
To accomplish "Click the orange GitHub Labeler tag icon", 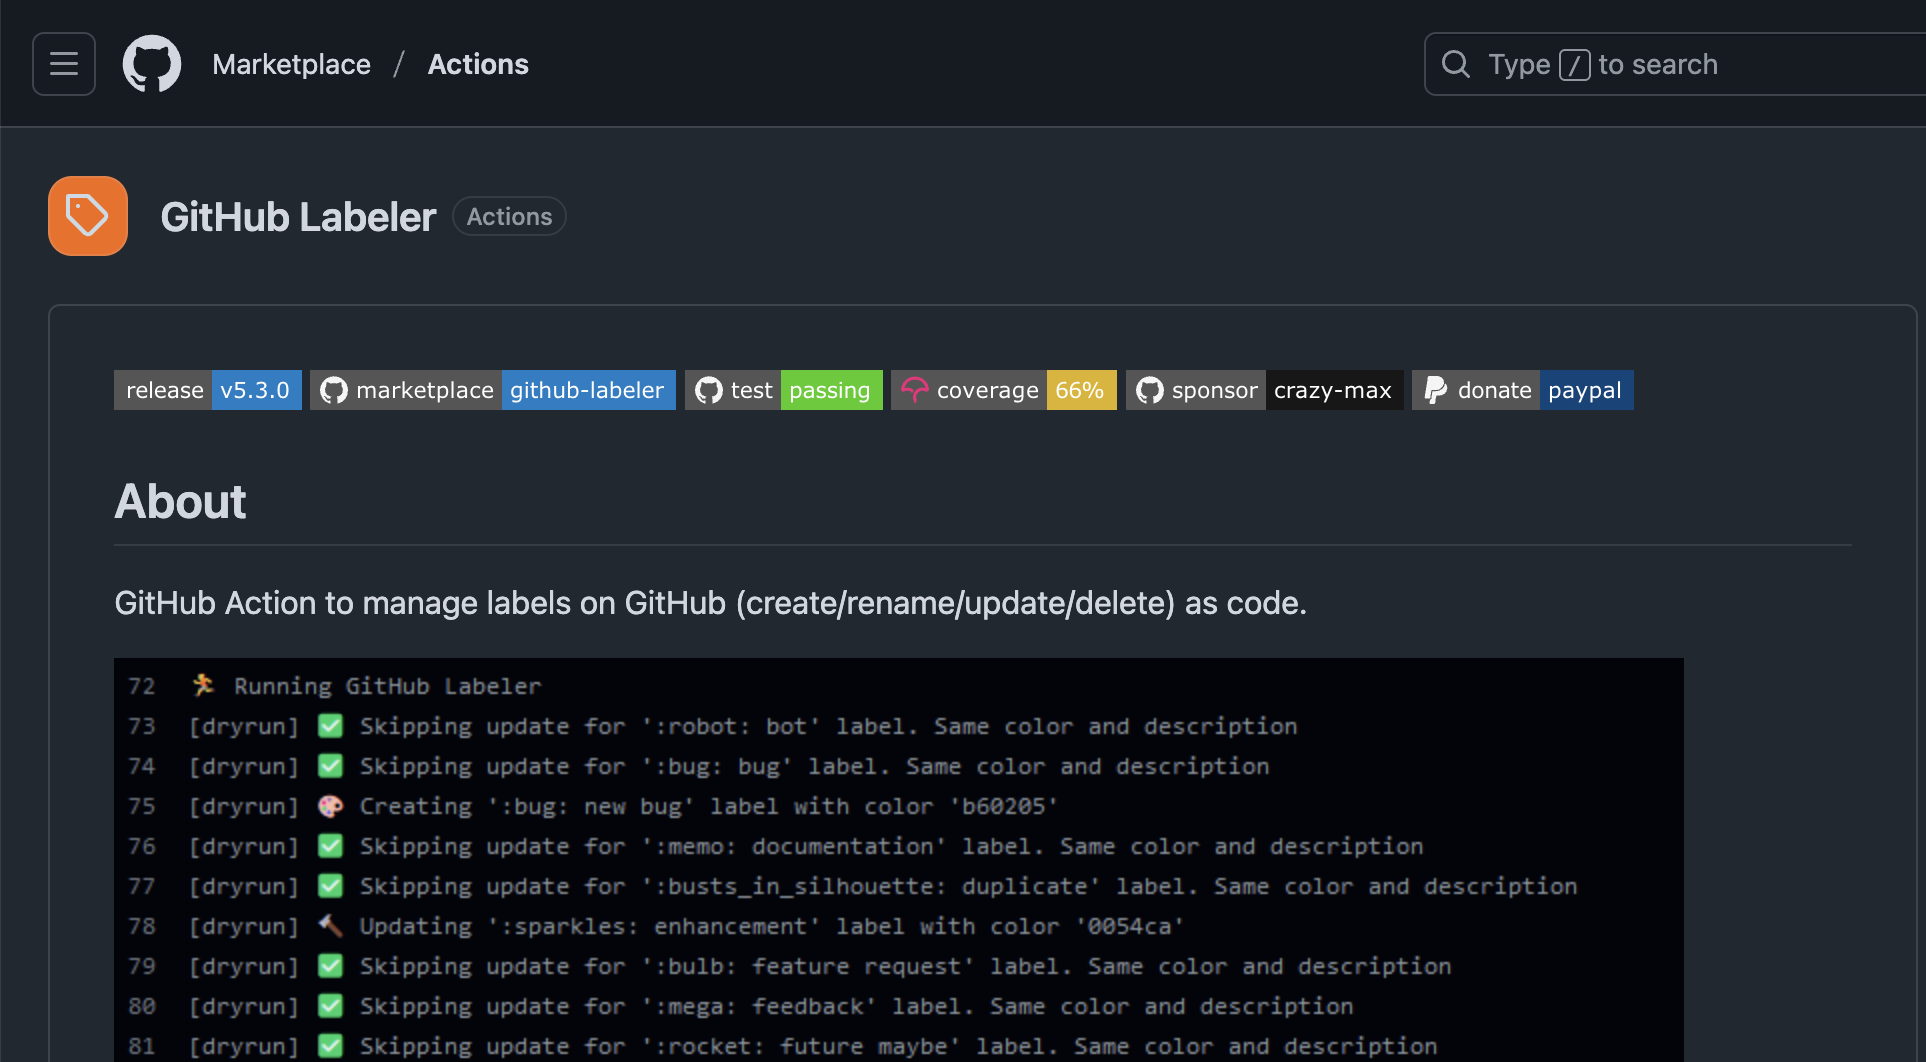I will point(87,215).
